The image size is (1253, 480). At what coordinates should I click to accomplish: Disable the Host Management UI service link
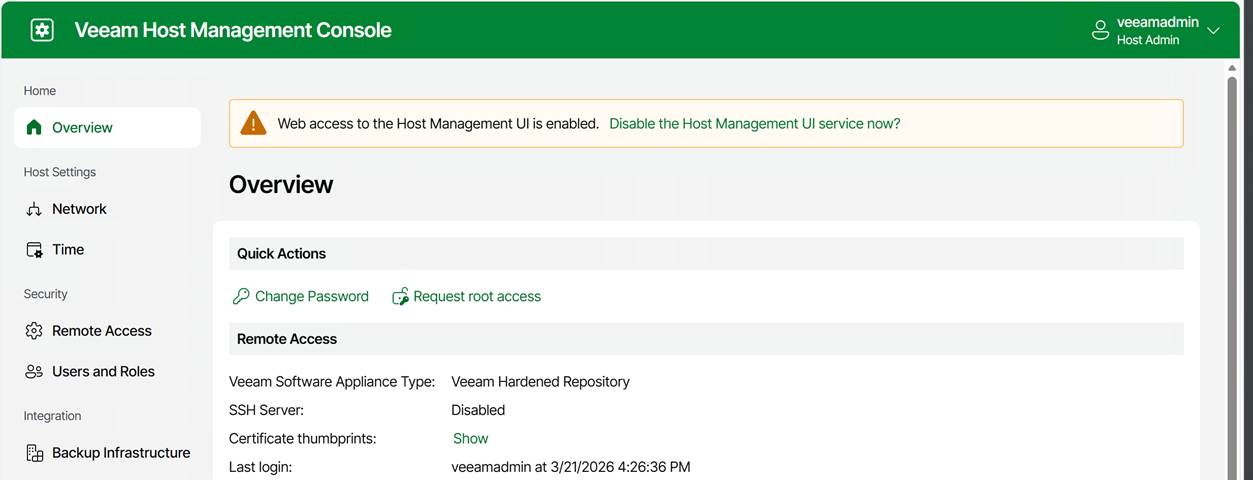point(754,124)
